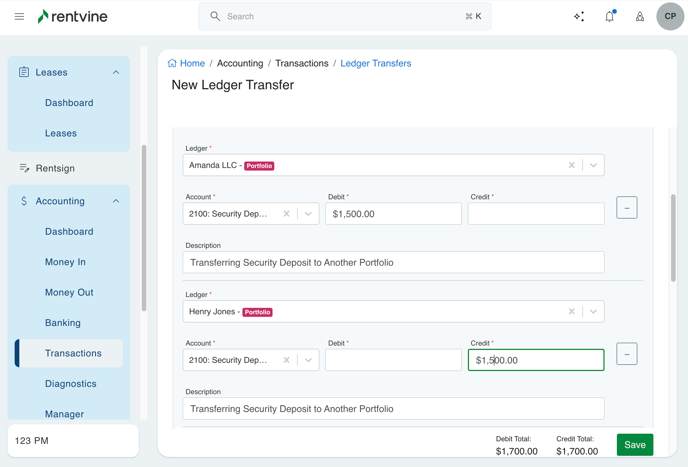This screenshot has height=467, width=688.
Task: Open the AI sparkle assistant icon
Action: tap(579, 17)
